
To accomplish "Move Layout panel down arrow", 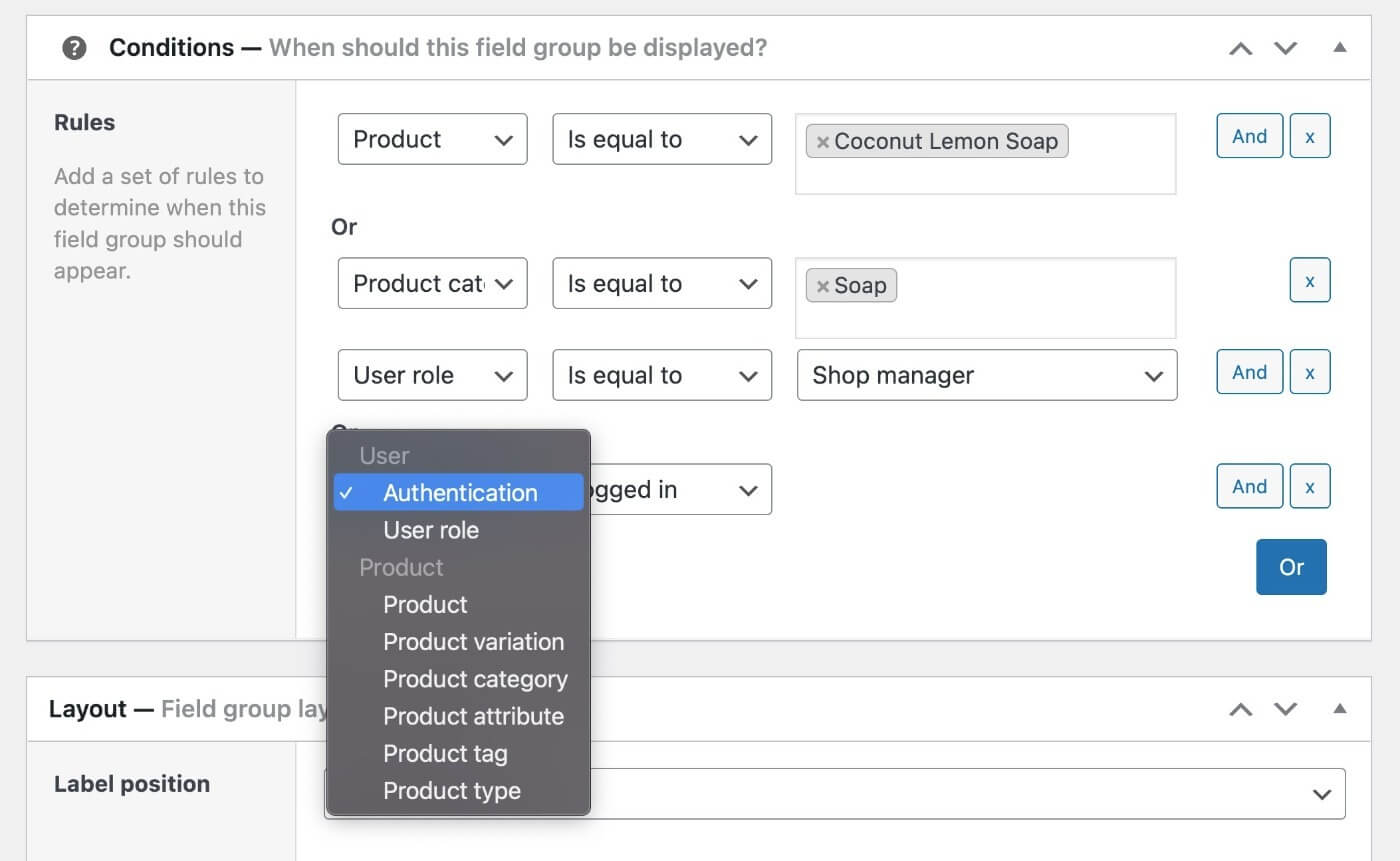I will pos(1285,709).
